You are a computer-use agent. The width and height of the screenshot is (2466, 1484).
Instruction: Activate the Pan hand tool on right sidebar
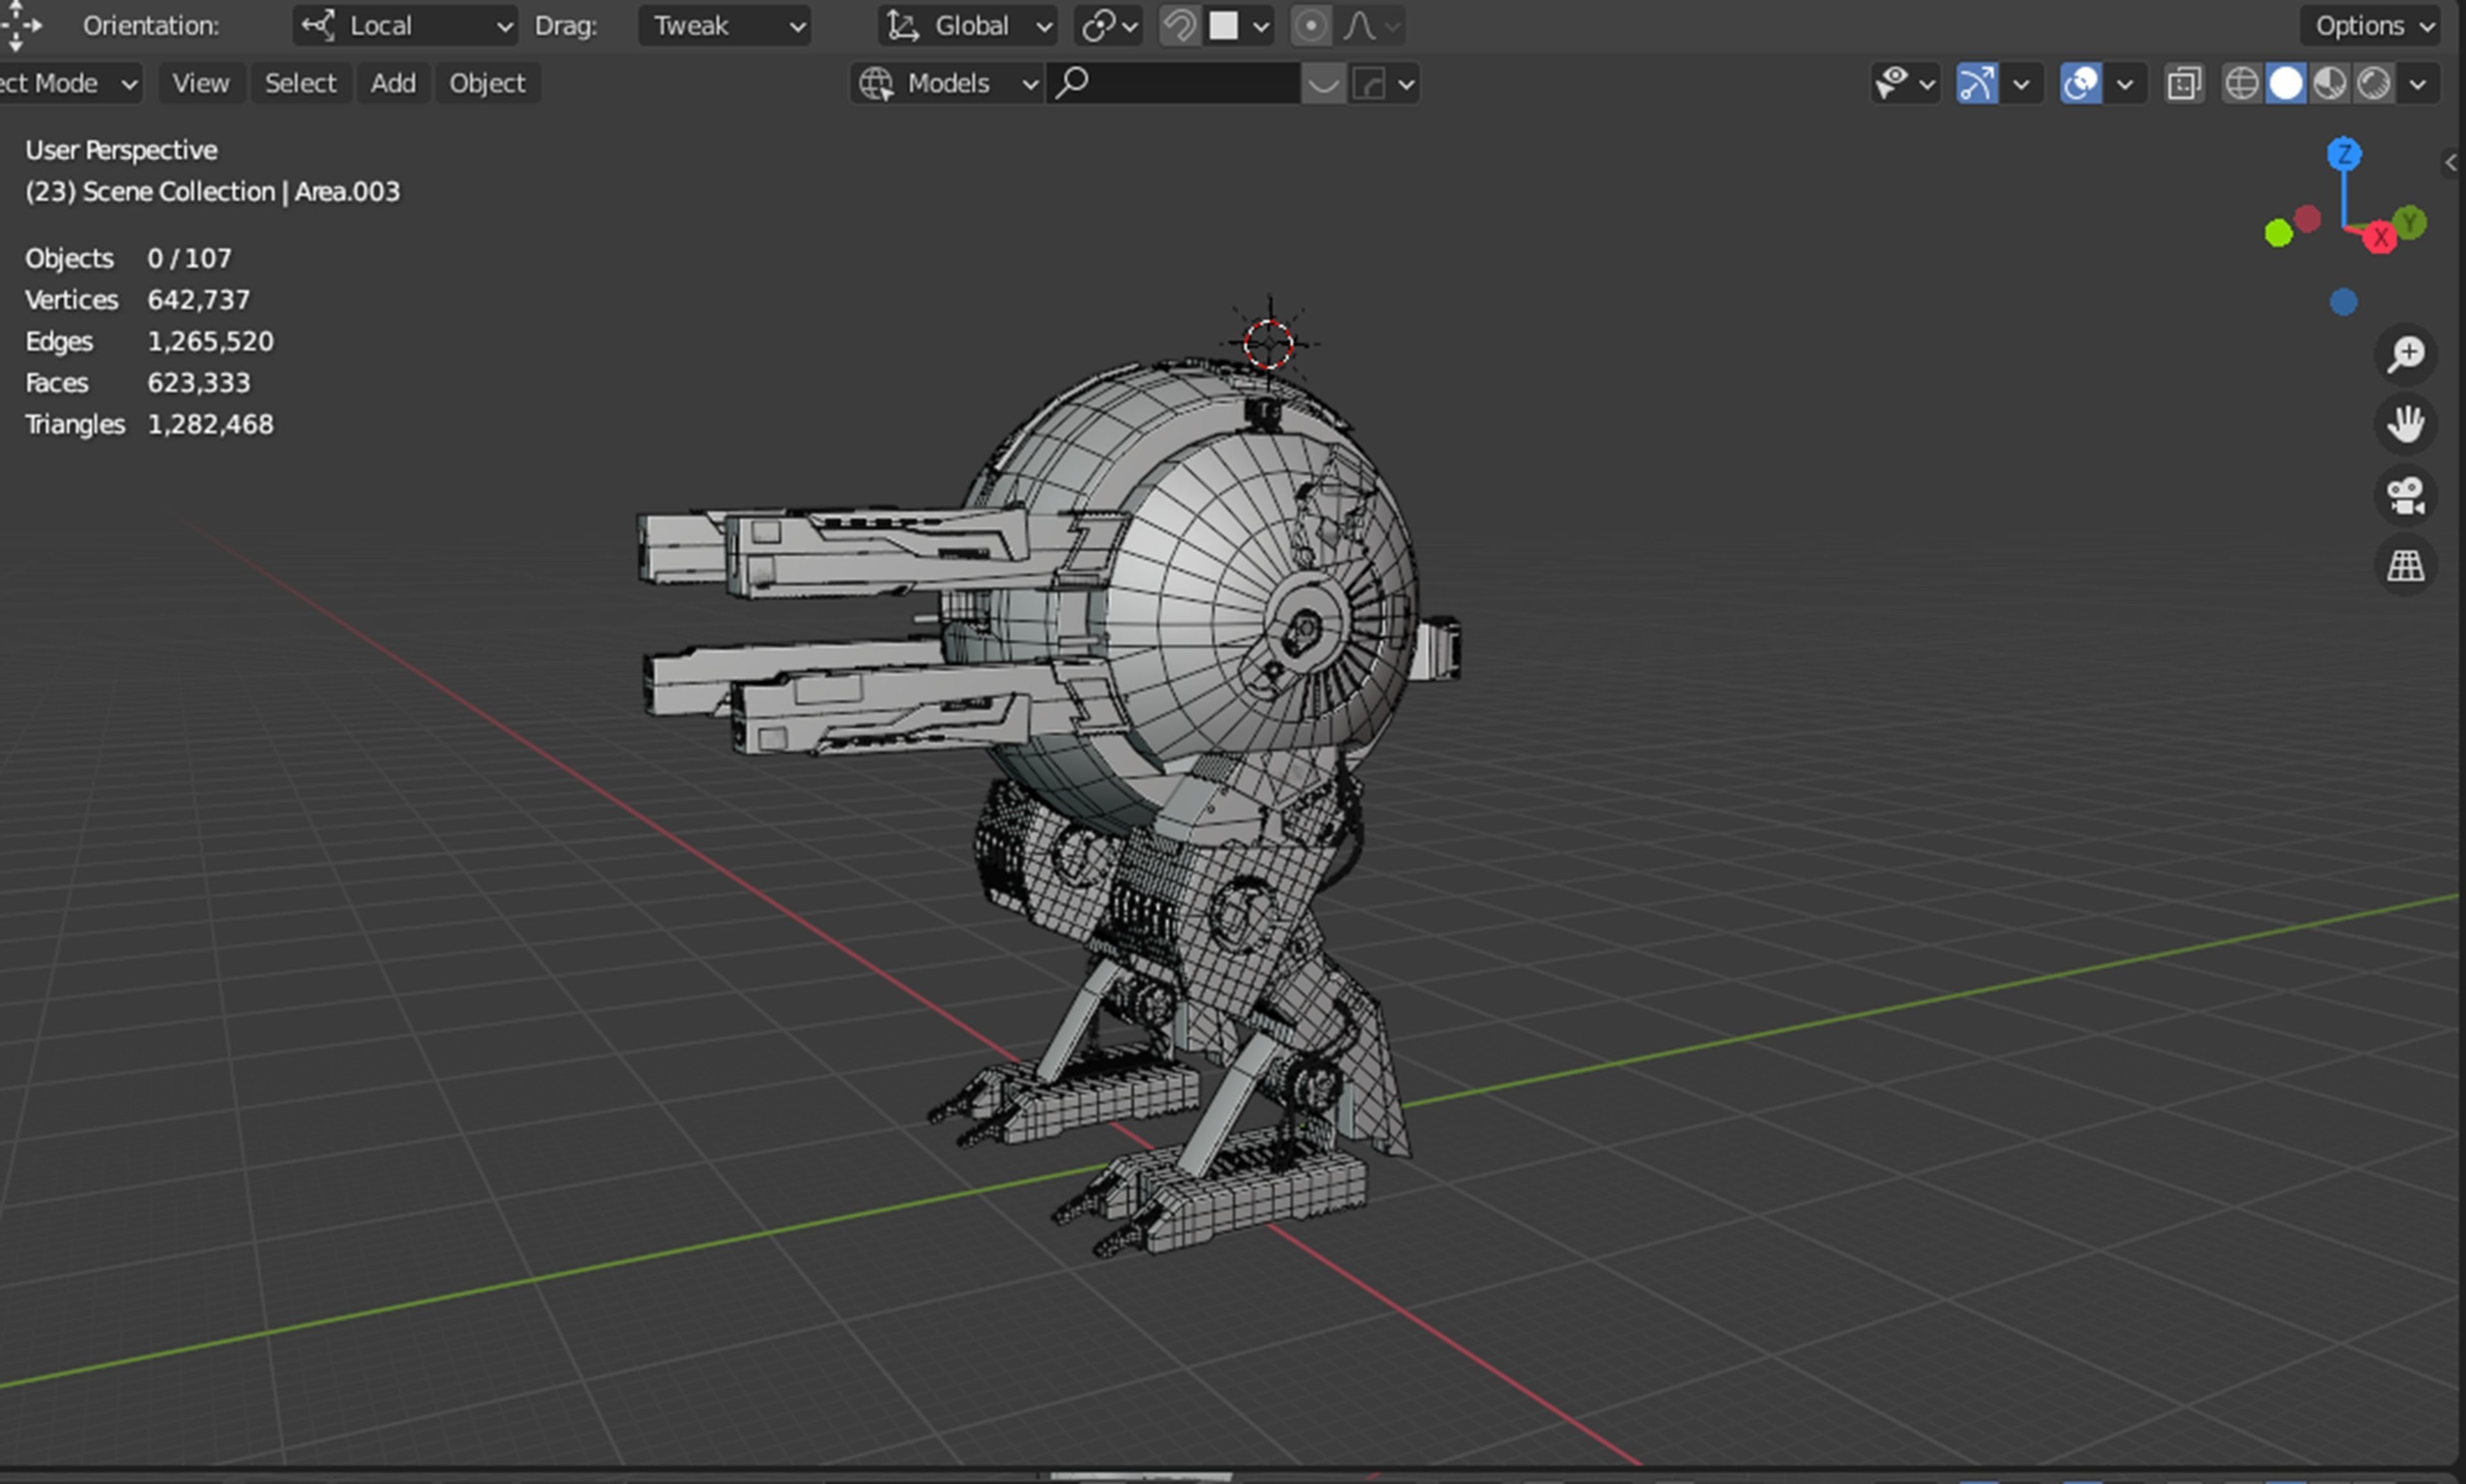tap(2406, 423)
